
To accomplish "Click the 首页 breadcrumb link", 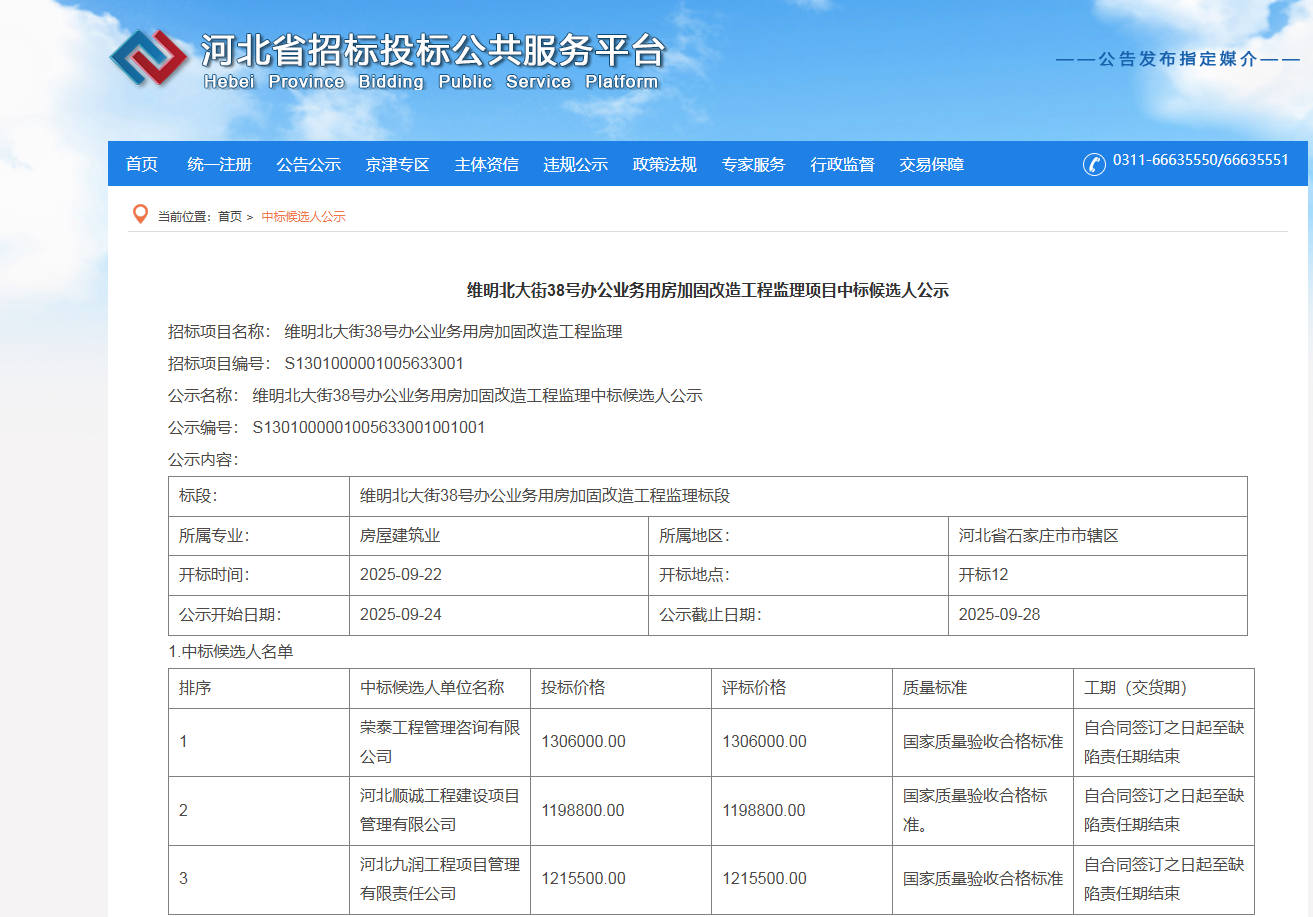I will click(x=230, y=217).
